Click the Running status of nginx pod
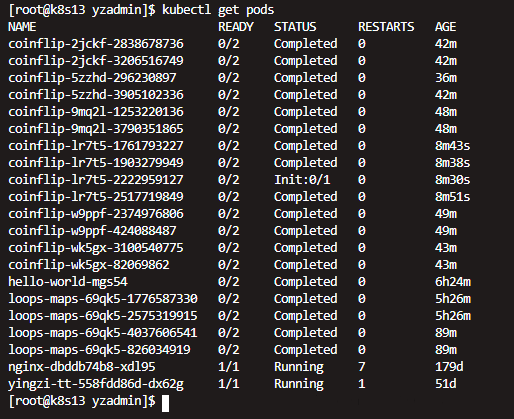Viewport: 514px width, 419px height. coord(299,367)
